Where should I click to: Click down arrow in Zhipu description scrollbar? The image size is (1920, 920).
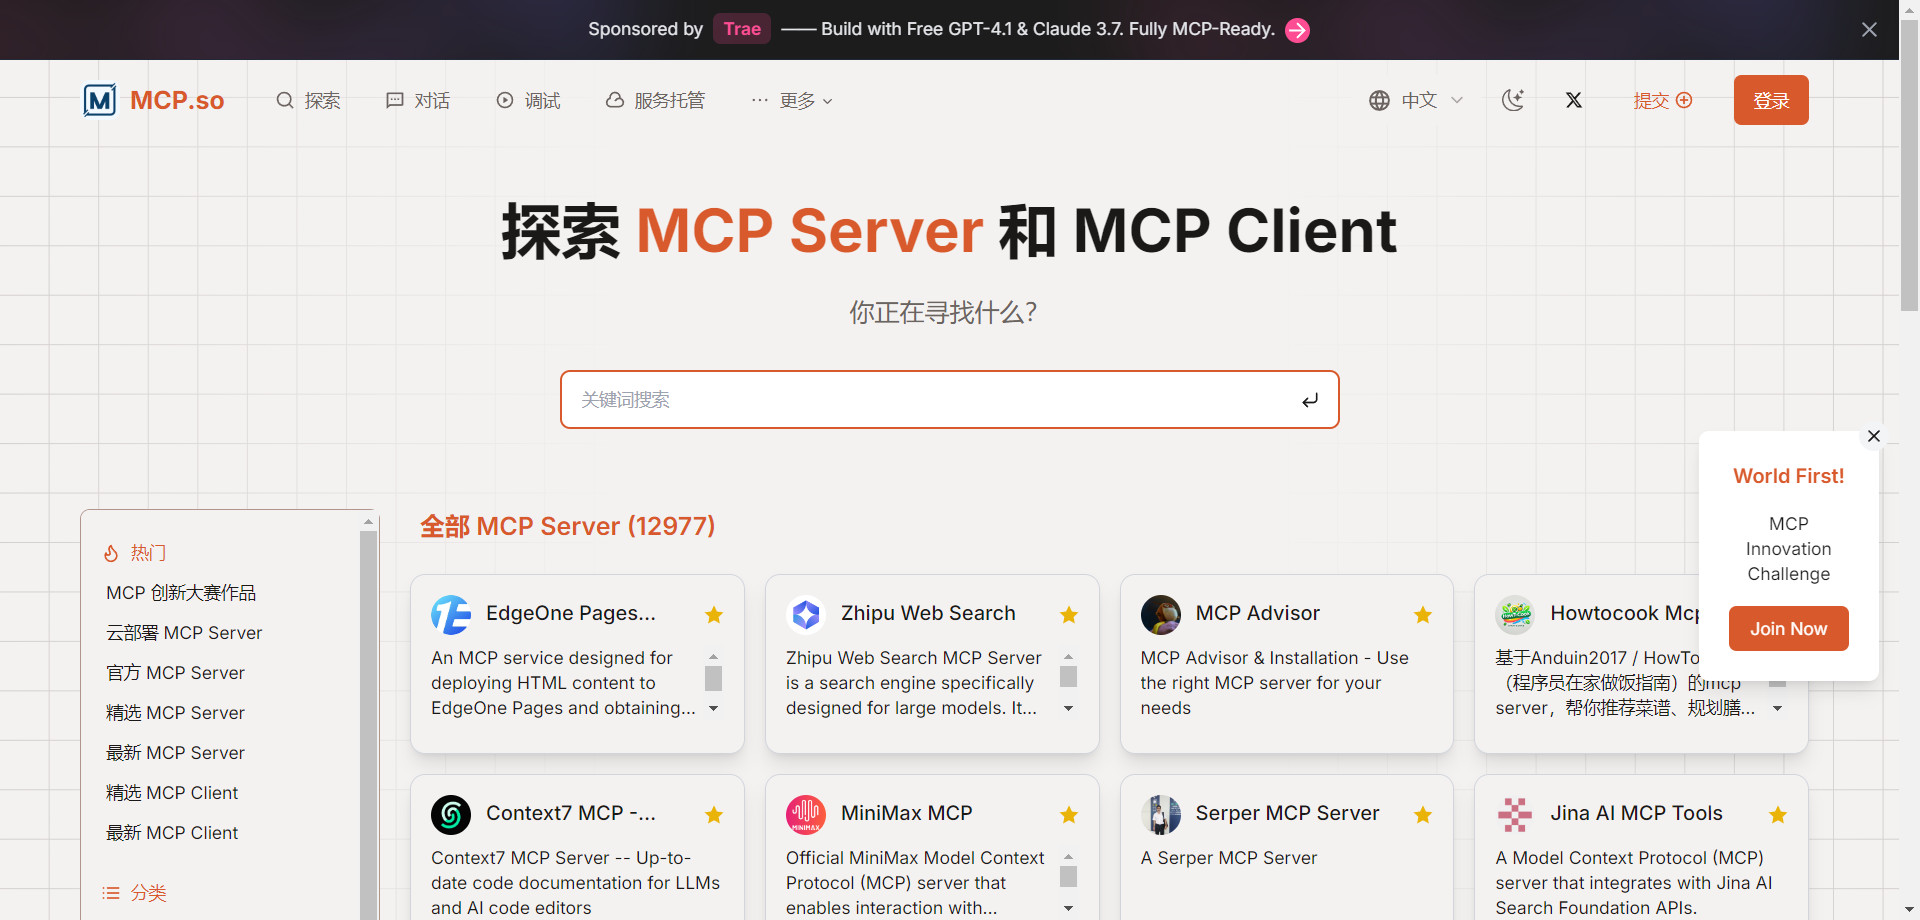(1069, 708)
